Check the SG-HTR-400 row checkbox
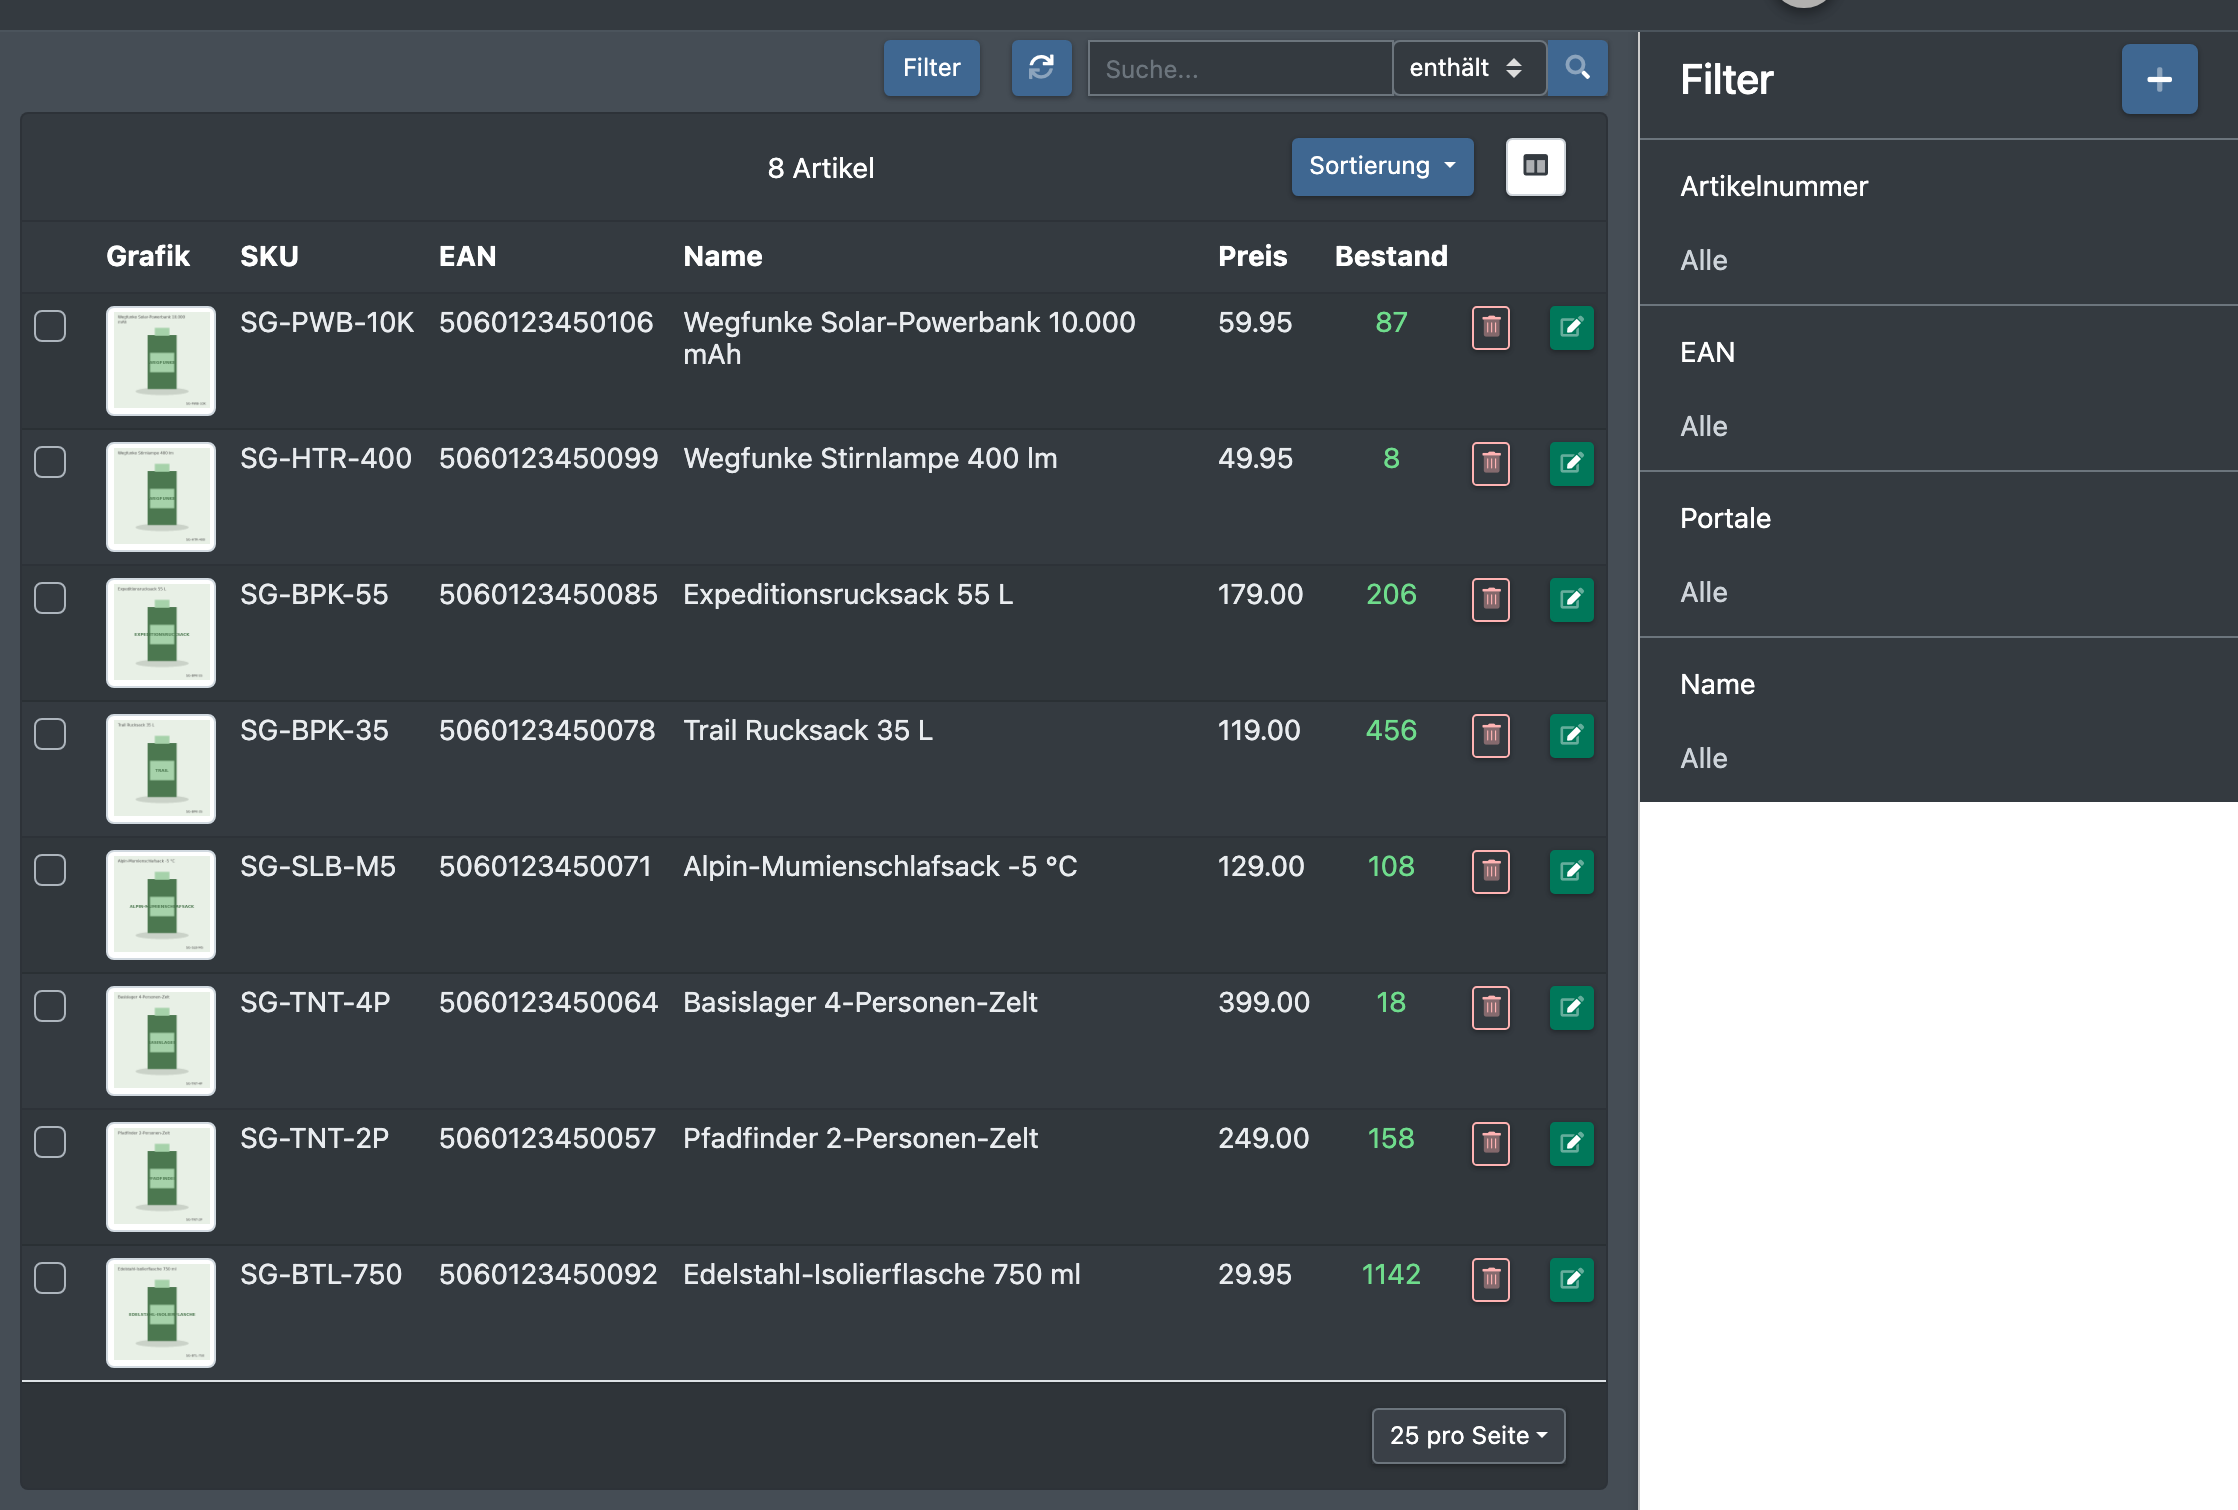 pos(50,462)
